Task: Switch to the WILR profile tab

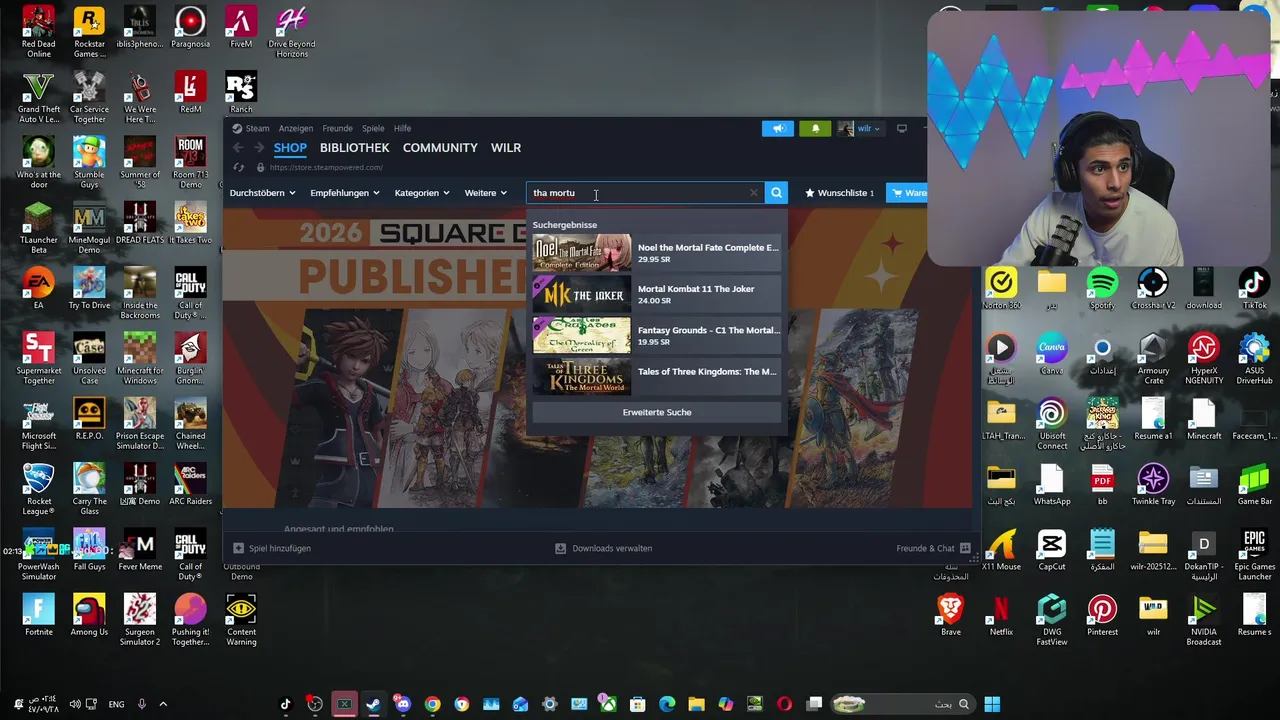Action: click(506, 148)
